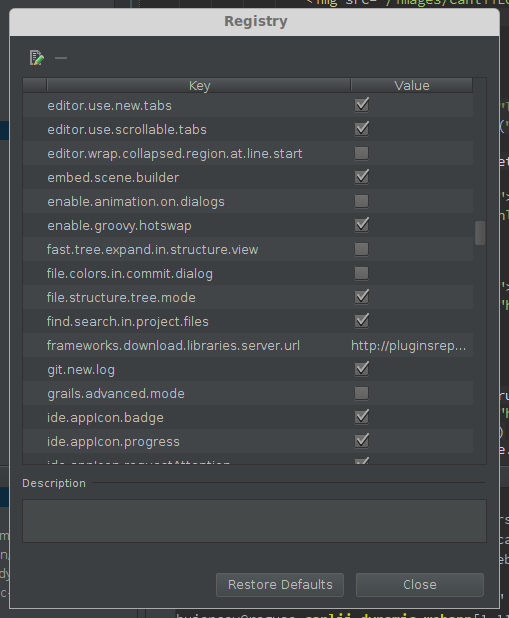This screenshot has height=618, width=509.
Task: Uncheck editor.use.new.tabs checkbox
Action: point(362,105)
